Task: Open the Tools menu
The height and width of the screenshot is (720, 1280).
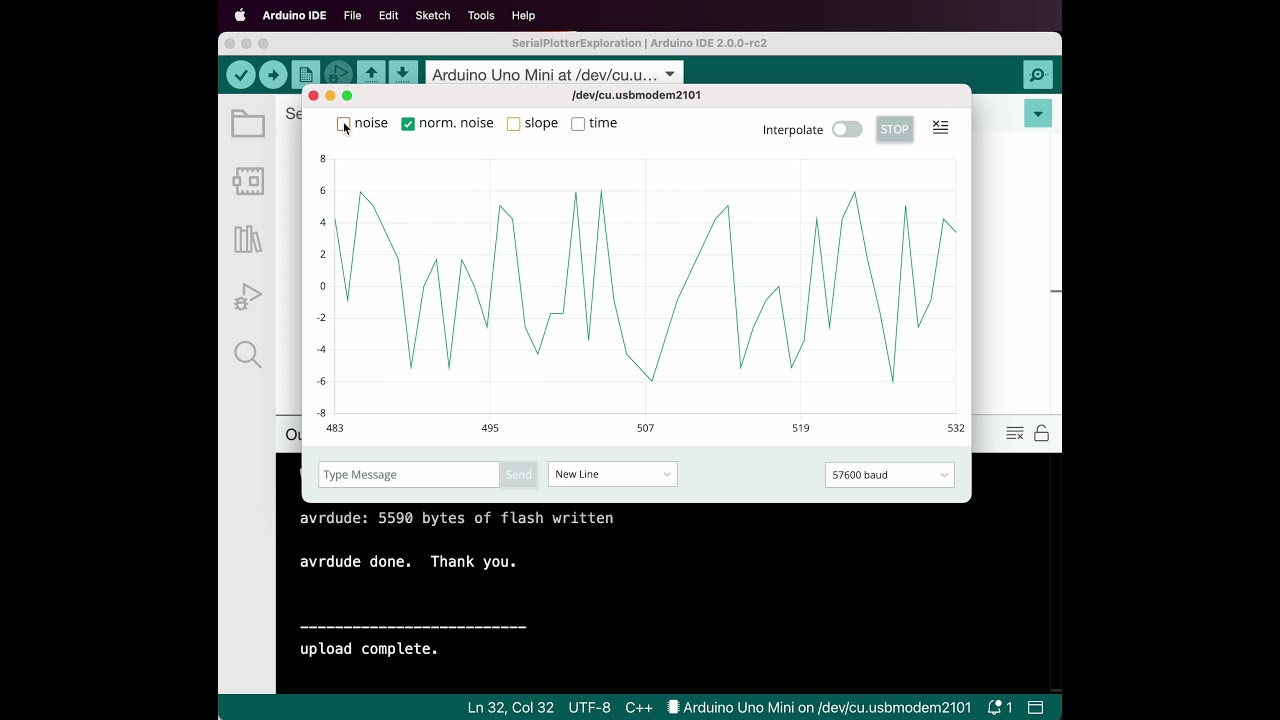Action: click(x=481, y=15)
